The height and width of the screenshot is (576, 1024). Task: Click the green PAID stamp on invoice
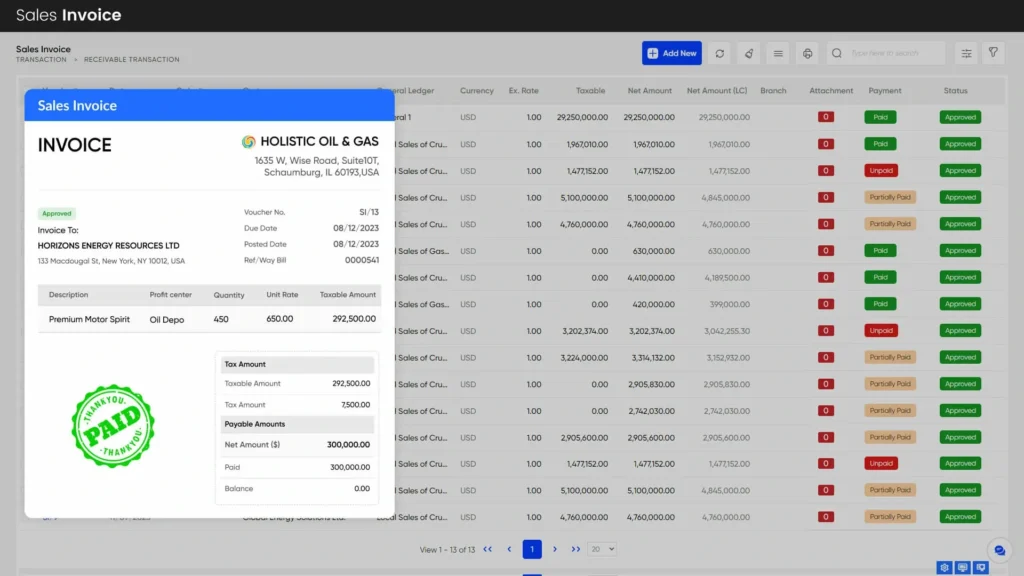pos(113,425)
